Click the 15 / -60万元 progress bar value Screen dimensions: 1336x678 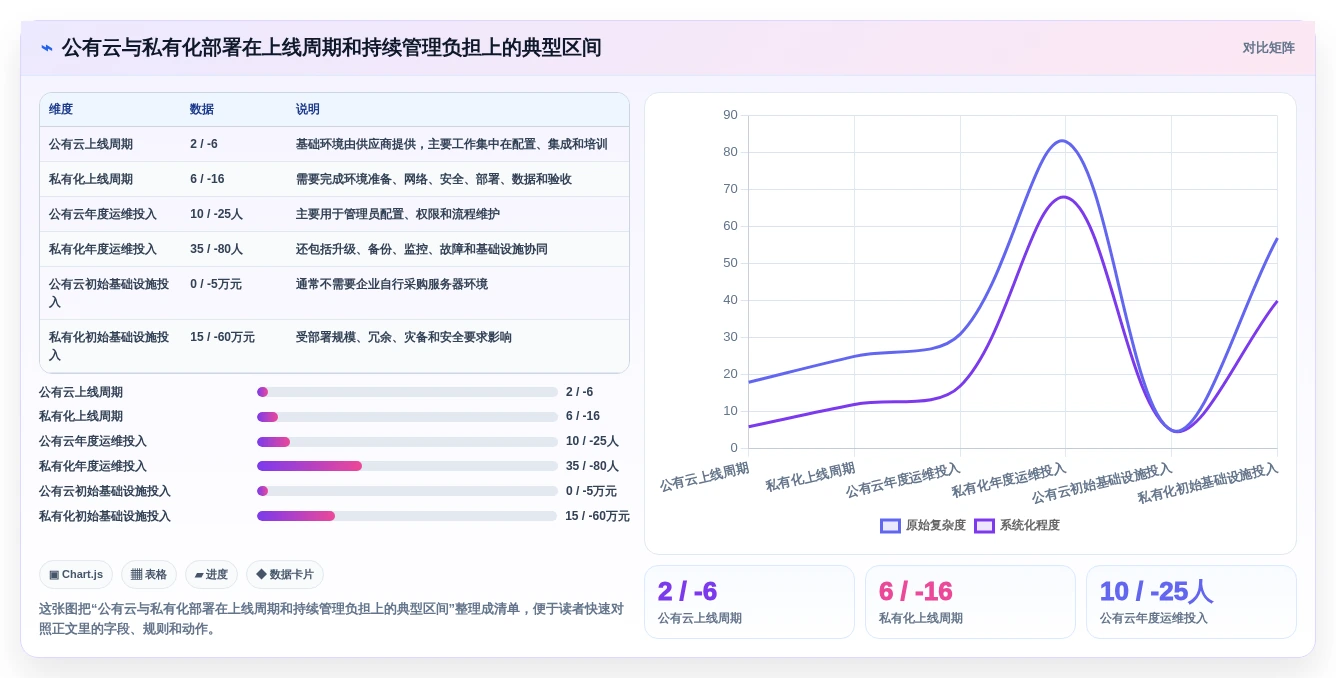coord(597,516)
